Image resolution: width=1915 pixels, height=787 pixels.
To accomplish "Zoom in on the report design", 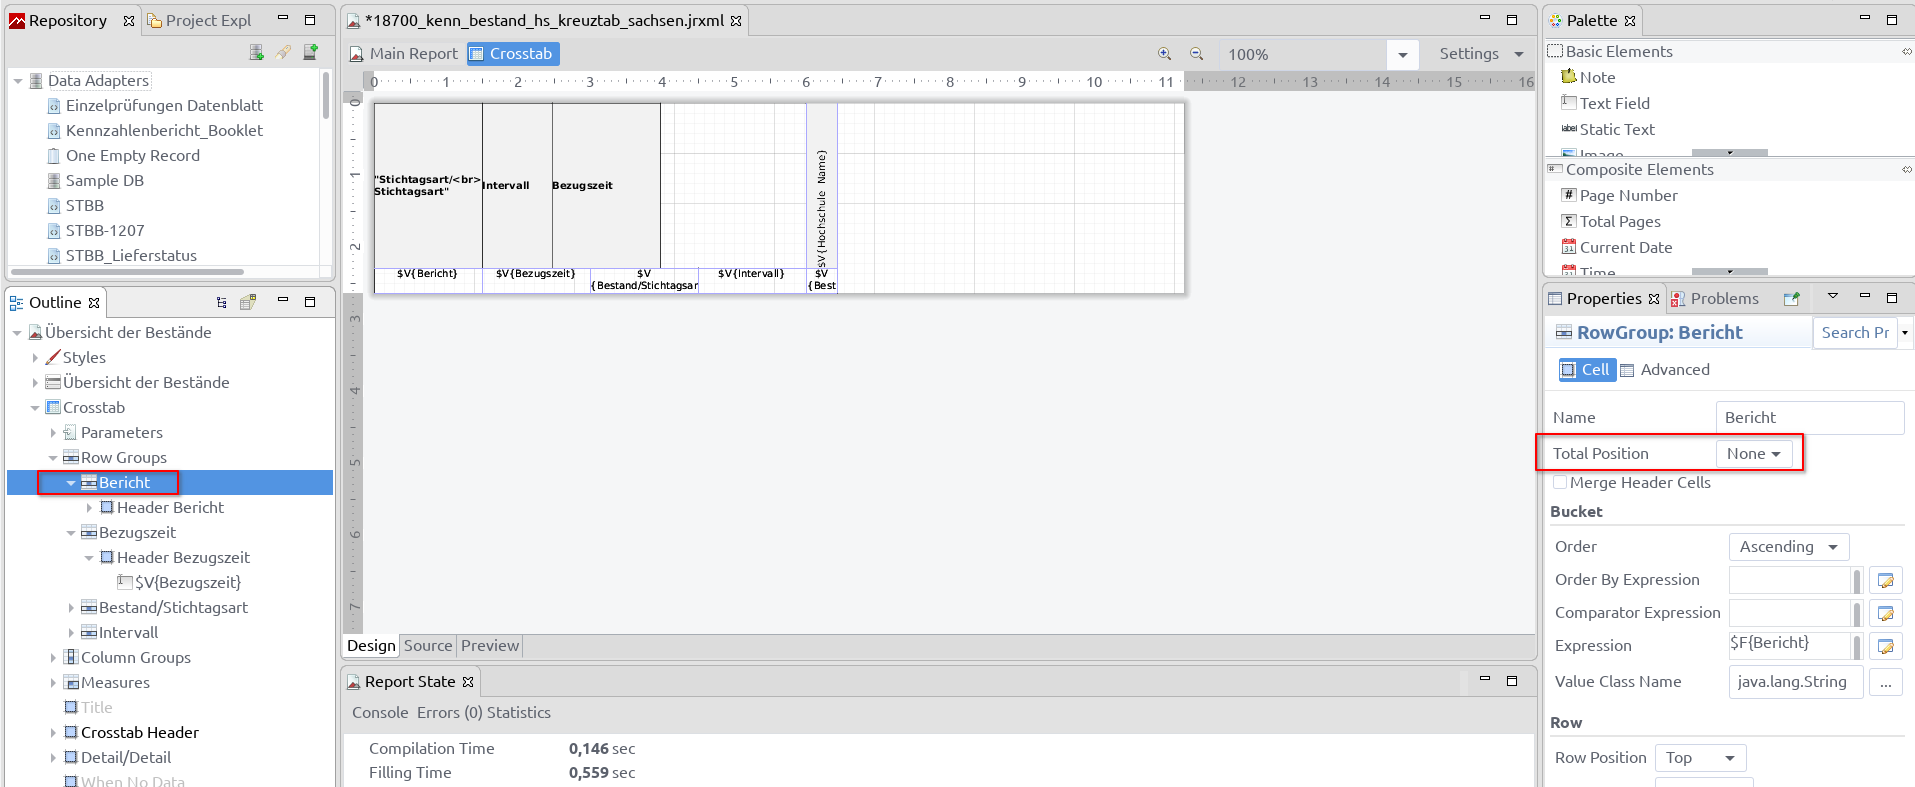I will 1165,54.
